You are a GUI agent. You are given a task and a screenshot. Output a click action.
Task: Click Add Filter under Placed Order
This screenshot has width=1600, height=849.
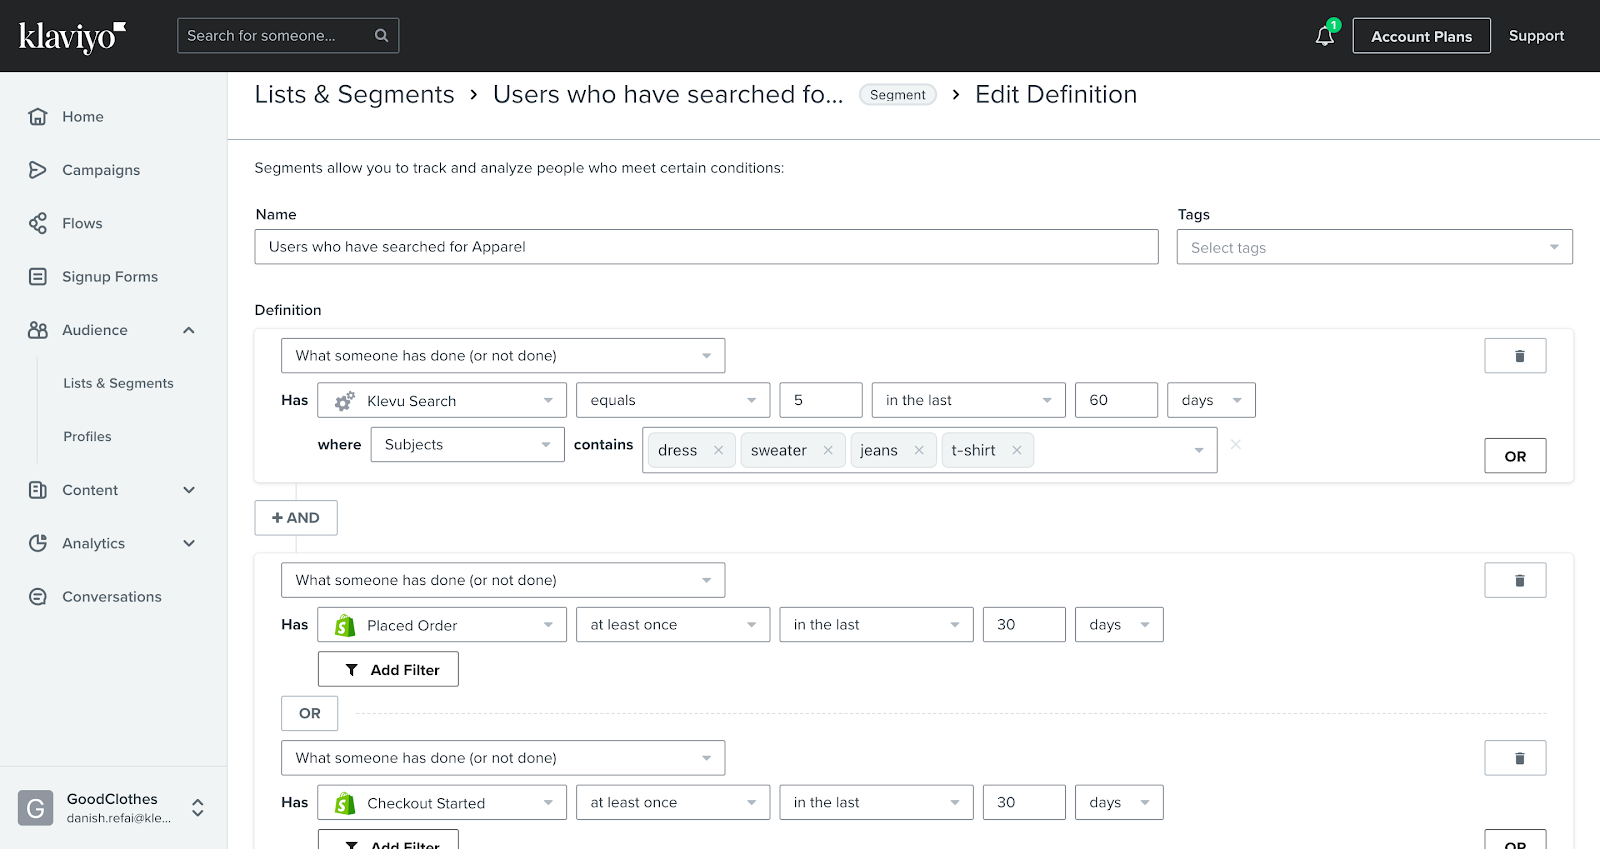(388, 670)
